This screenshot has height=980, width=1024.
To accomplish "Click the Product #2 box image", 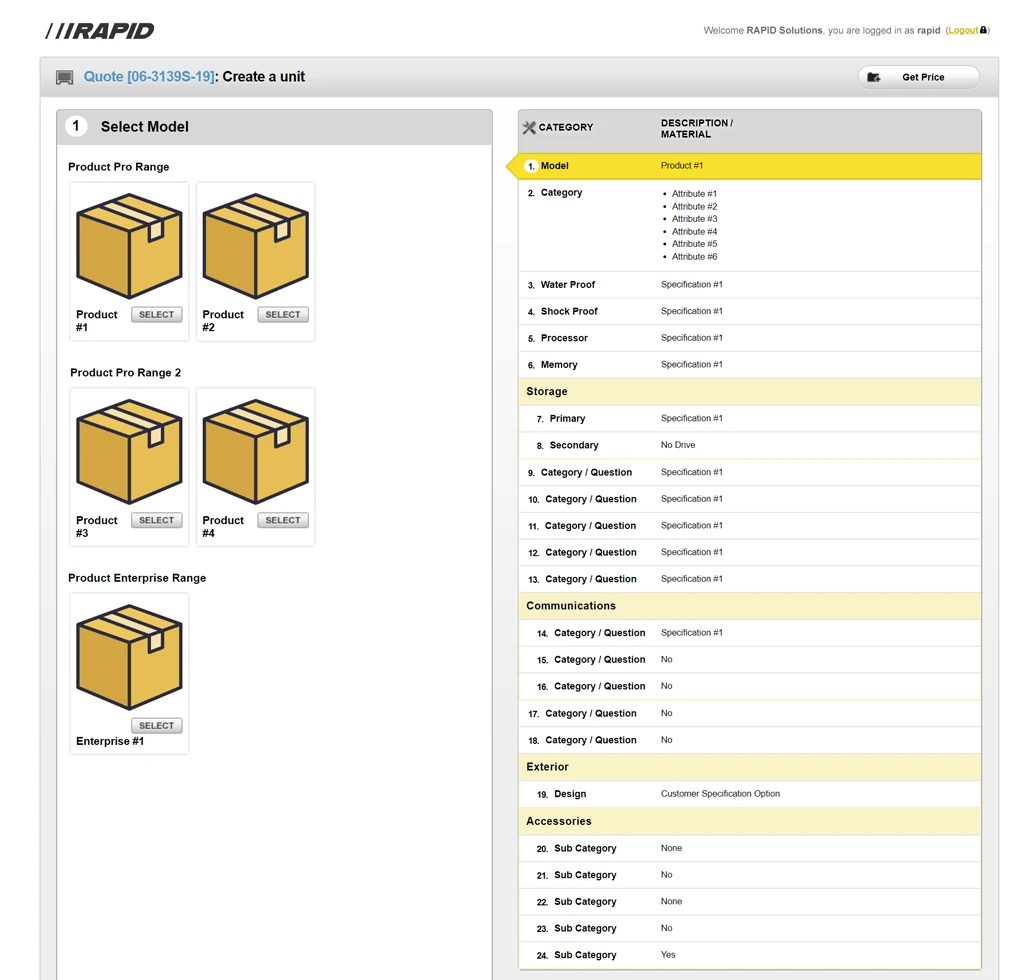I will click(x=255, y=245).
